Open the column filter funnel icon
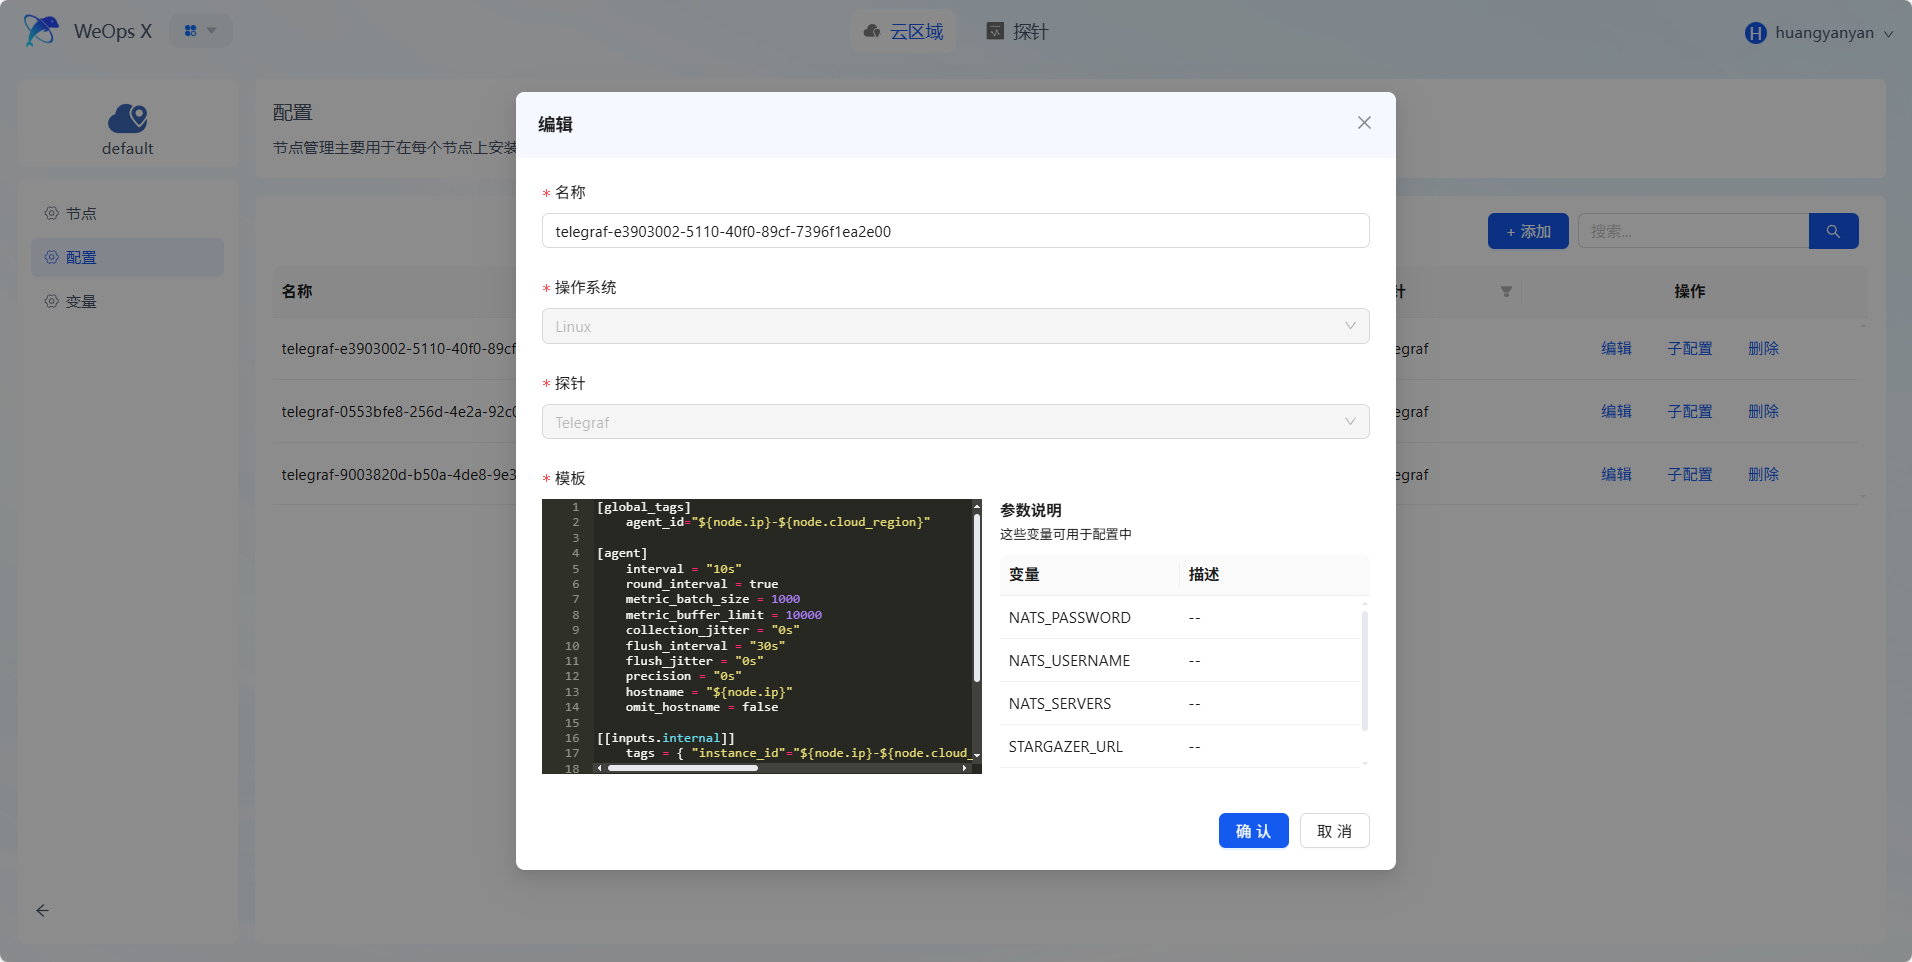 click(x=1506, y=292)
